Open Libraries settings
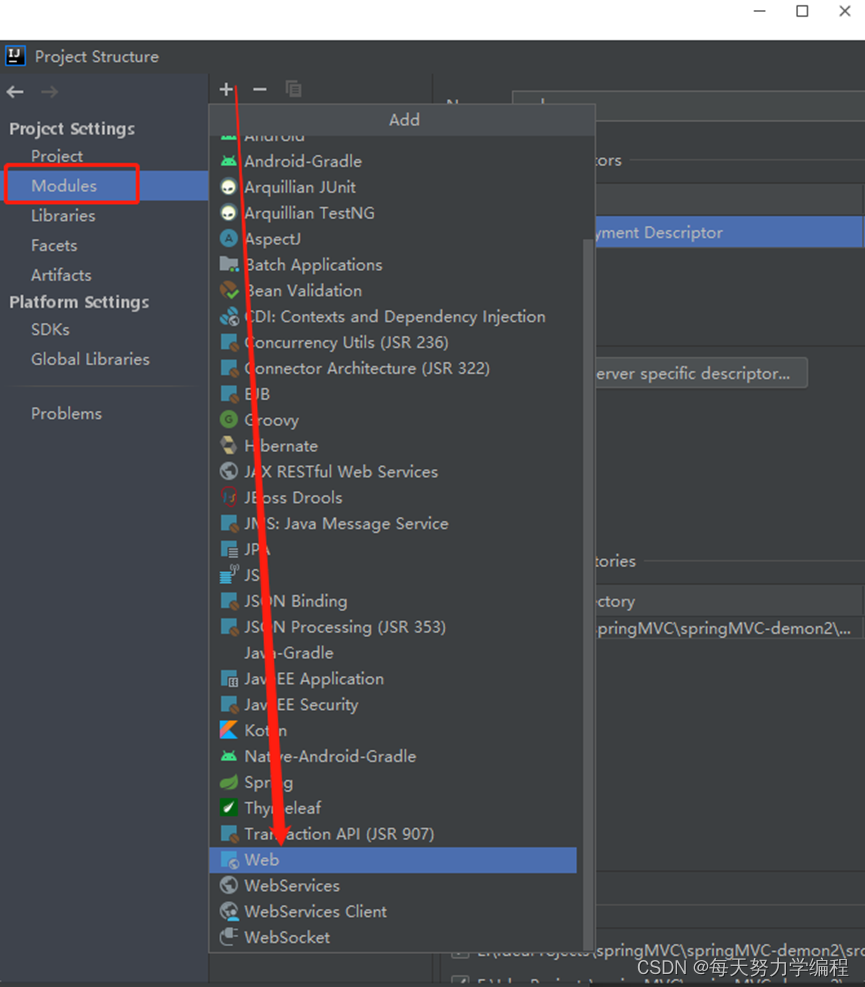Image resolution: width=865 pixels, height=987 pixels. pos(63,215)
